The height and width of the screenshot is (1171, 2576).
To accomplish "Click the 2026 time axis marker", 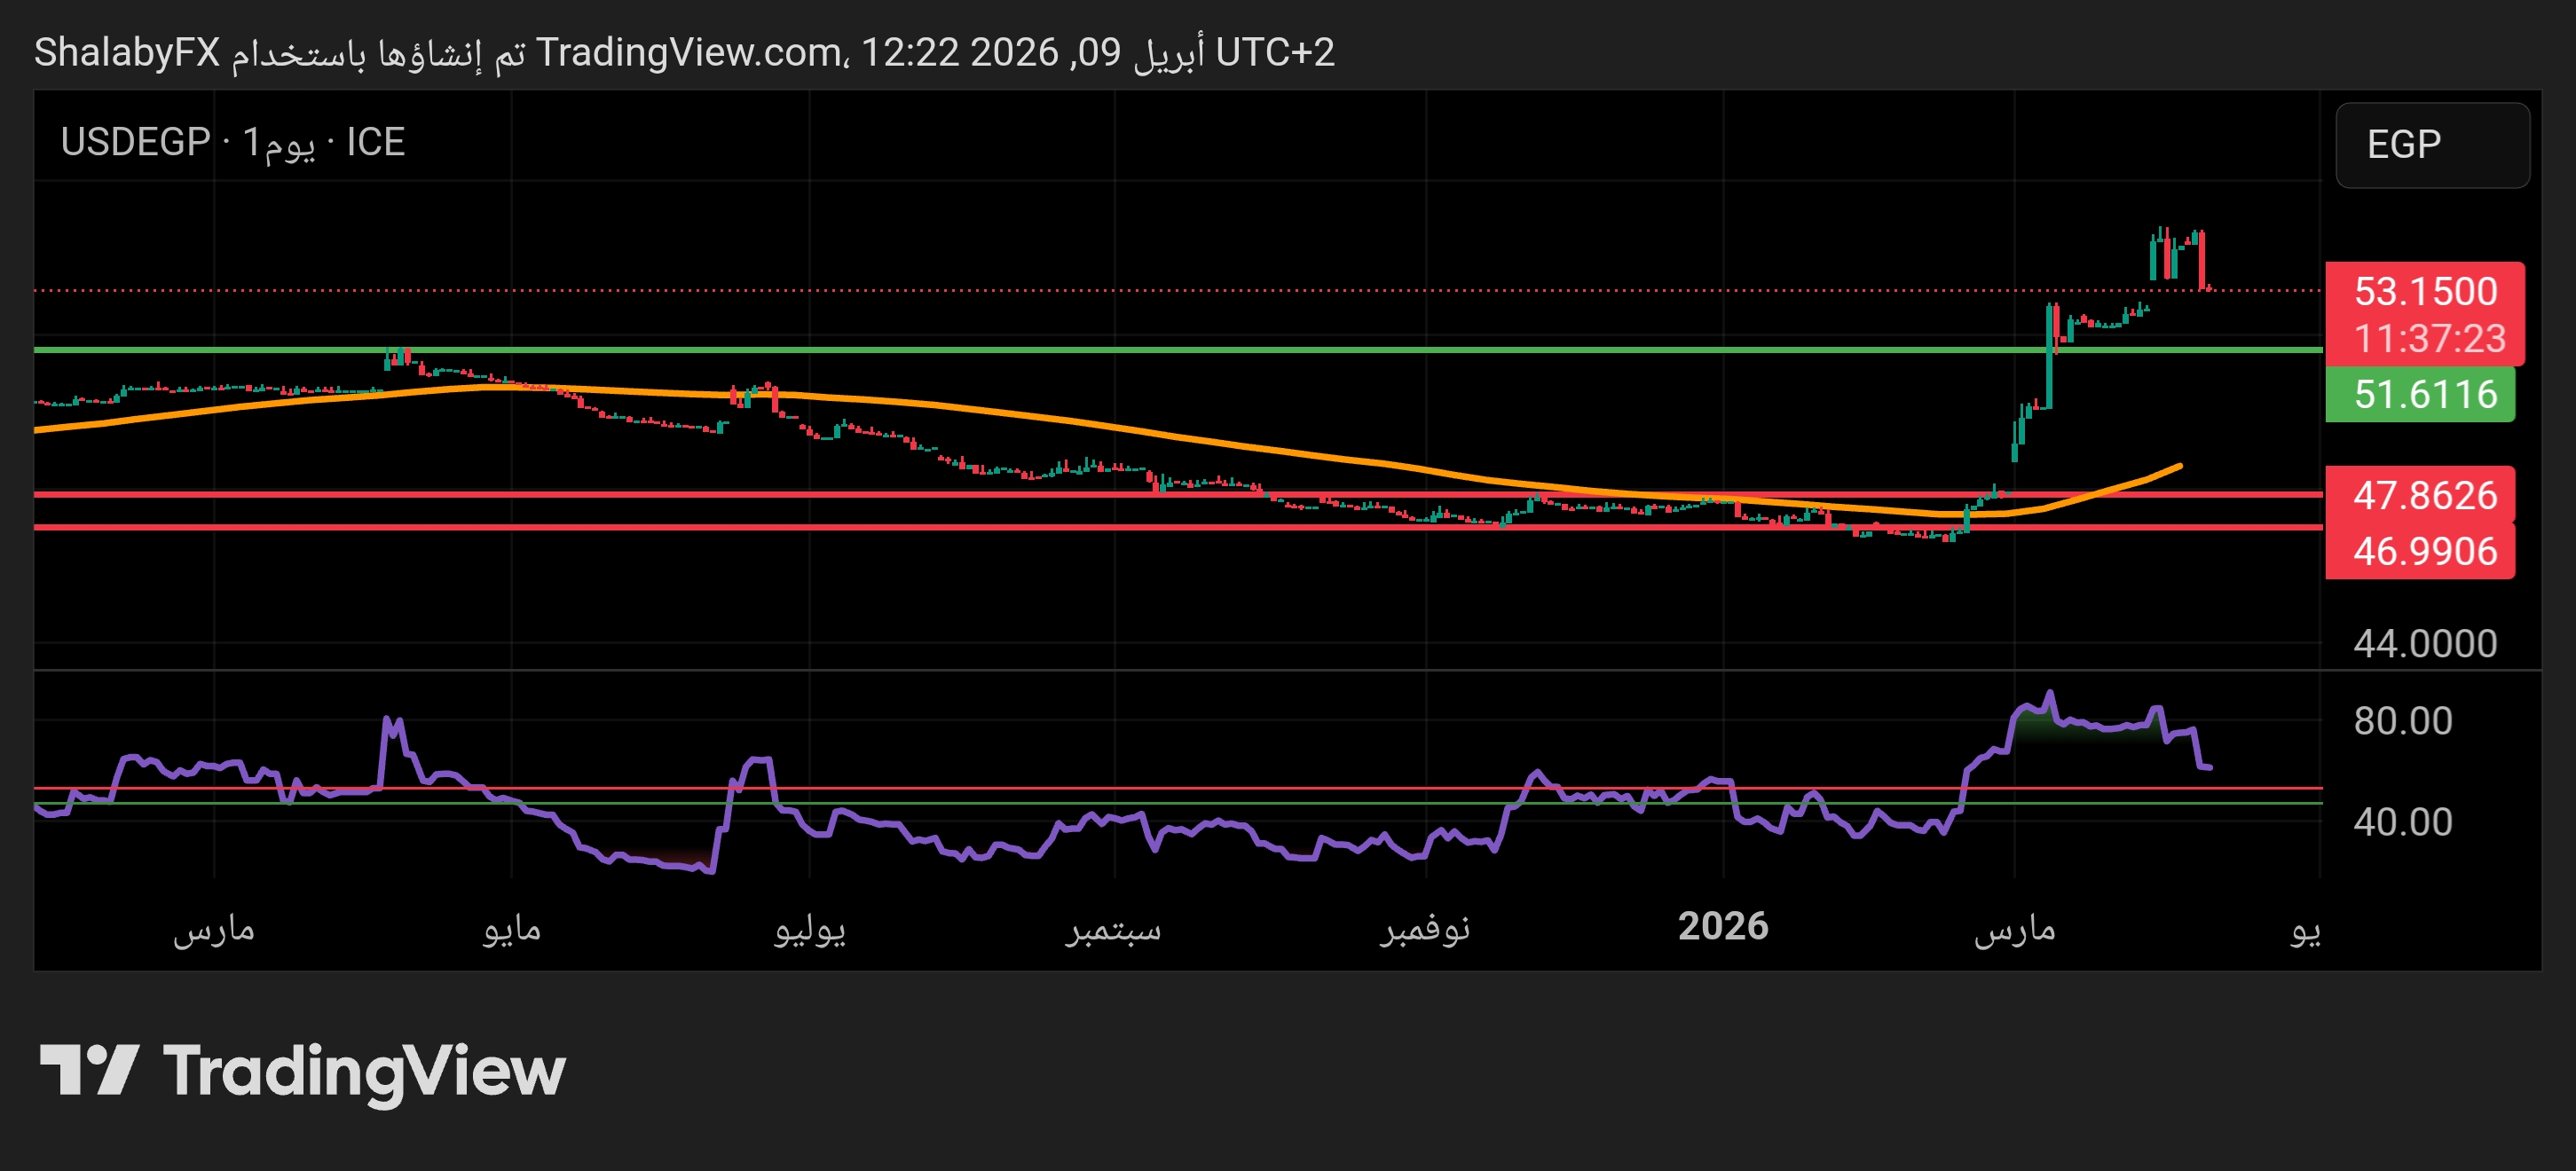I will (1722, 926).
